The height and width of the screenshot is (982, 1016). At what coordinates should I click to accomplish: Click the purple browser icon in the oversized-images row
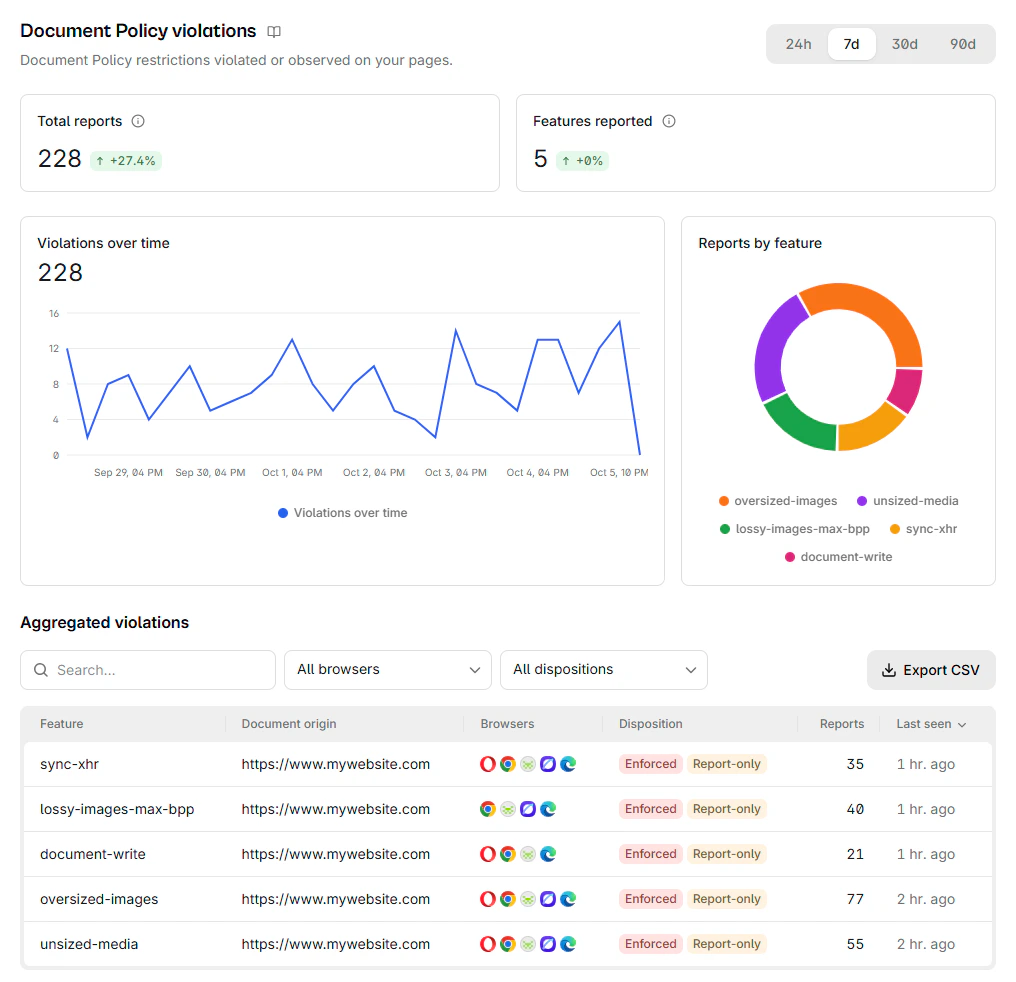[548, 899]
